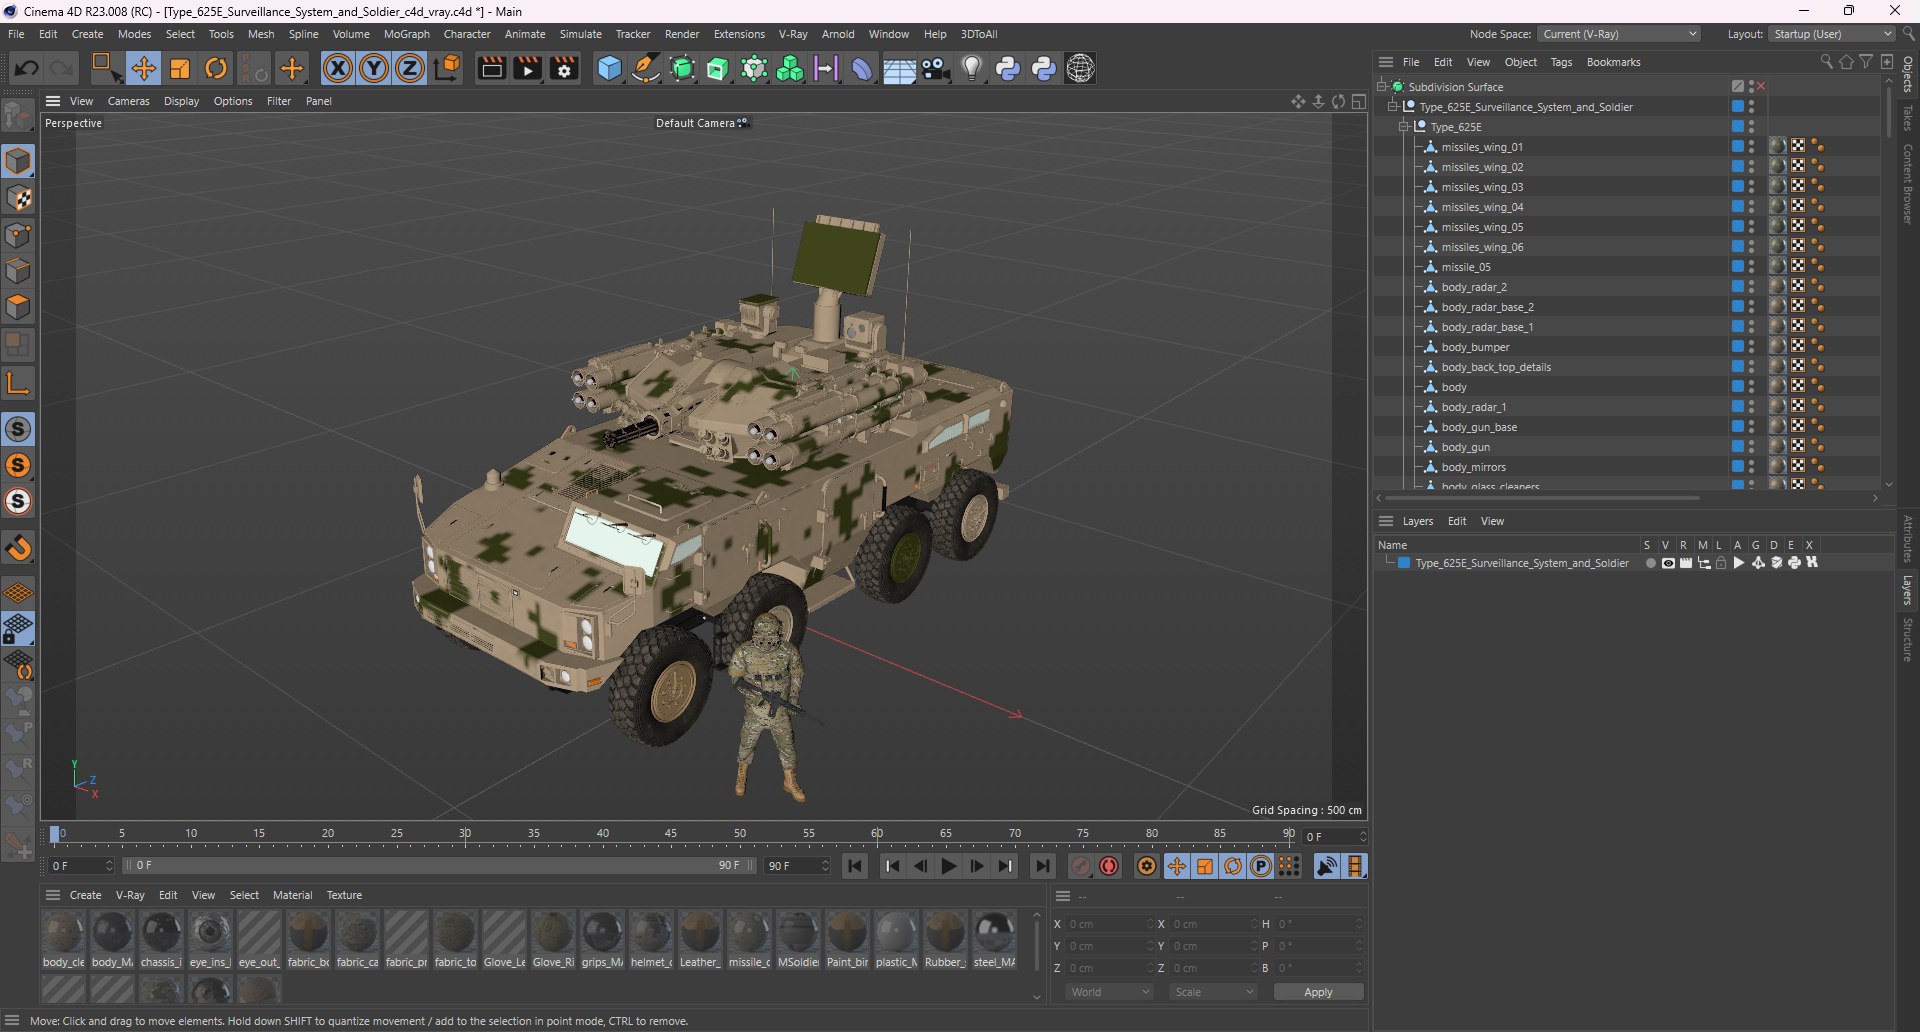Viewport: 1920px width, 1032px height.
Task: Open the File menu
Action: click(x=16, y=34)
